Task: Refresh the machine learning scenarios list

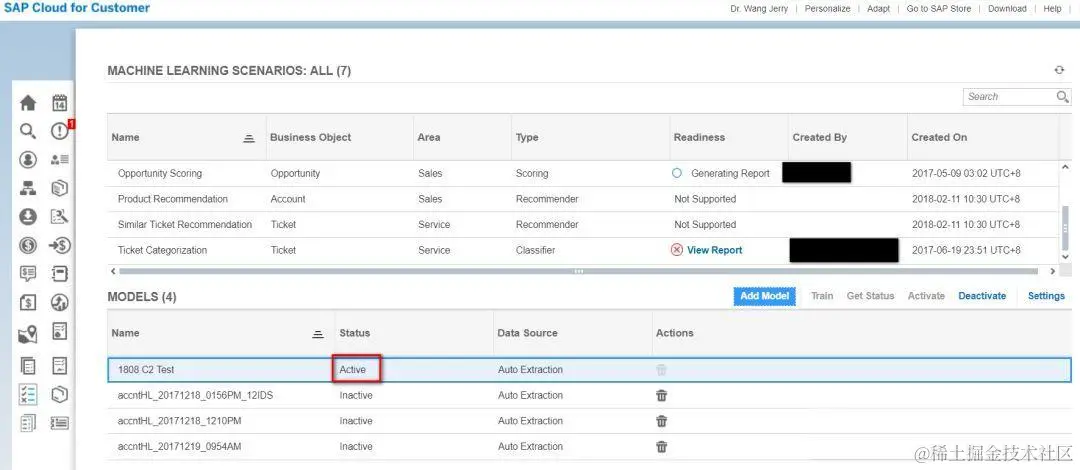Action: click(1059, 70)
